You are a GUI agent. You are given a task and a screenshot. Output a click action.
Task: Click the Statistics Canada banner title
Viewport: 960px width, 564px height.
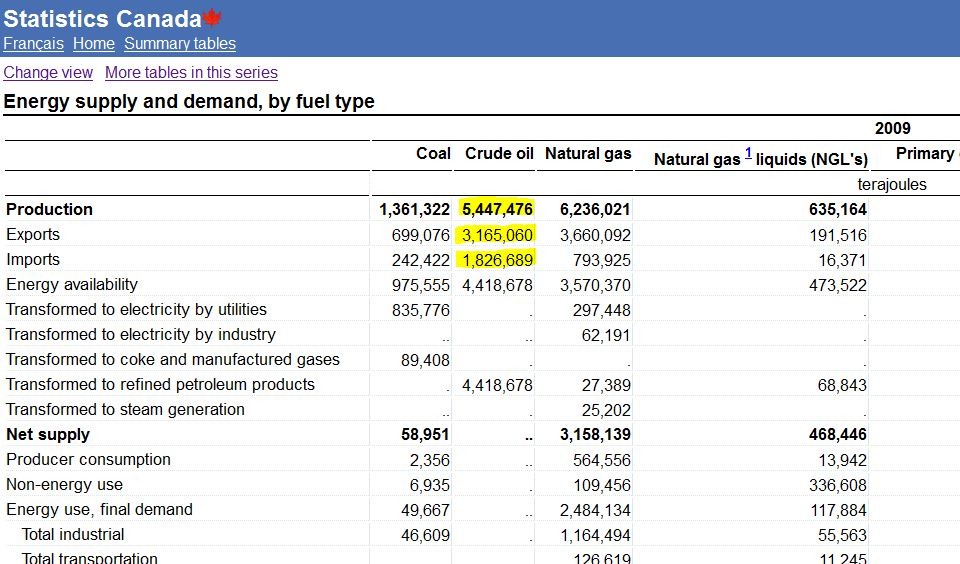point(102,19)
